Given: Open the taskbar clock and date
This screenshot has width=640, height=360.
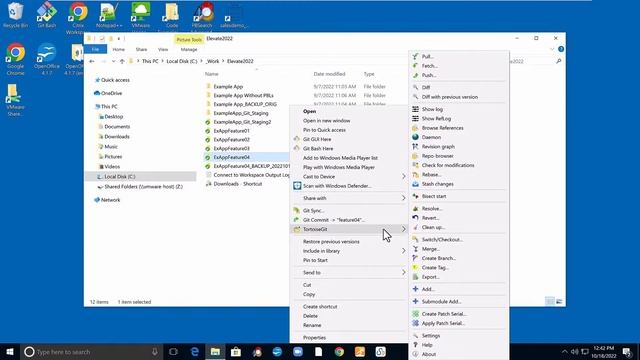Looking at the screenshot, I should [x=603, y=351].
